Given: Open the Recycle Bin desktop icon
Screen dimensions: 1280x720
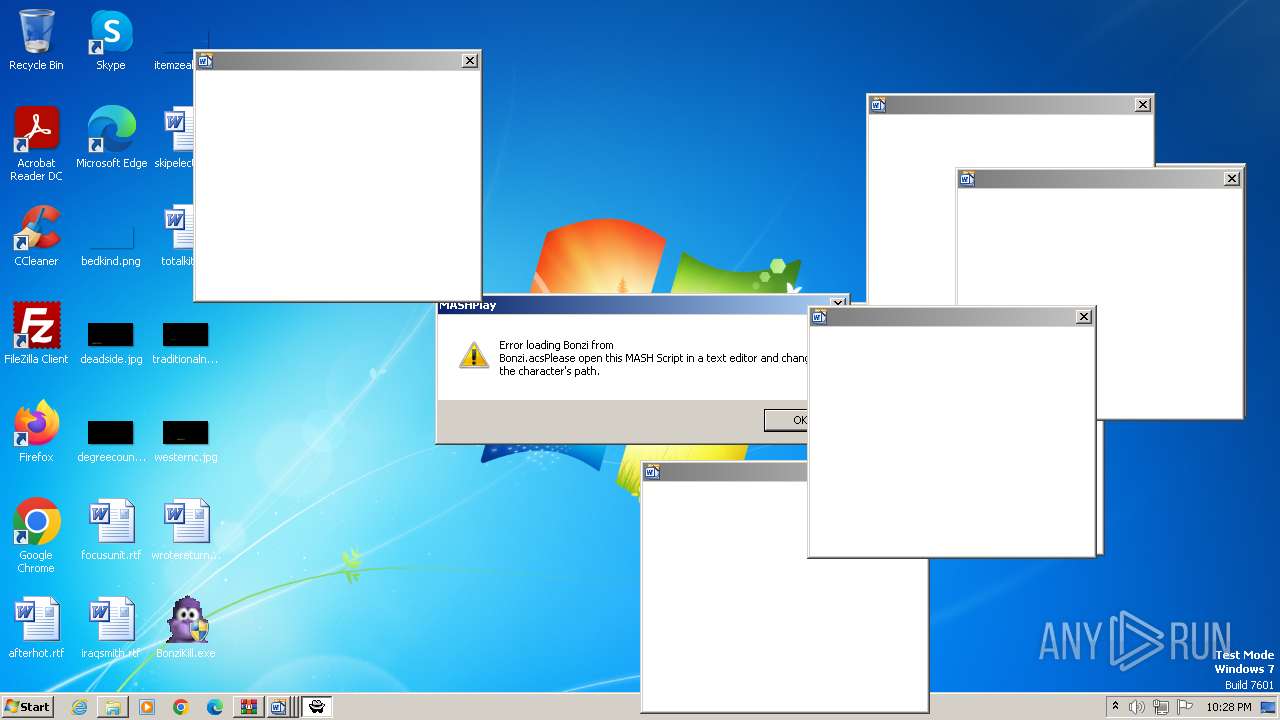Looking at the screenshot, I should 36,40.
